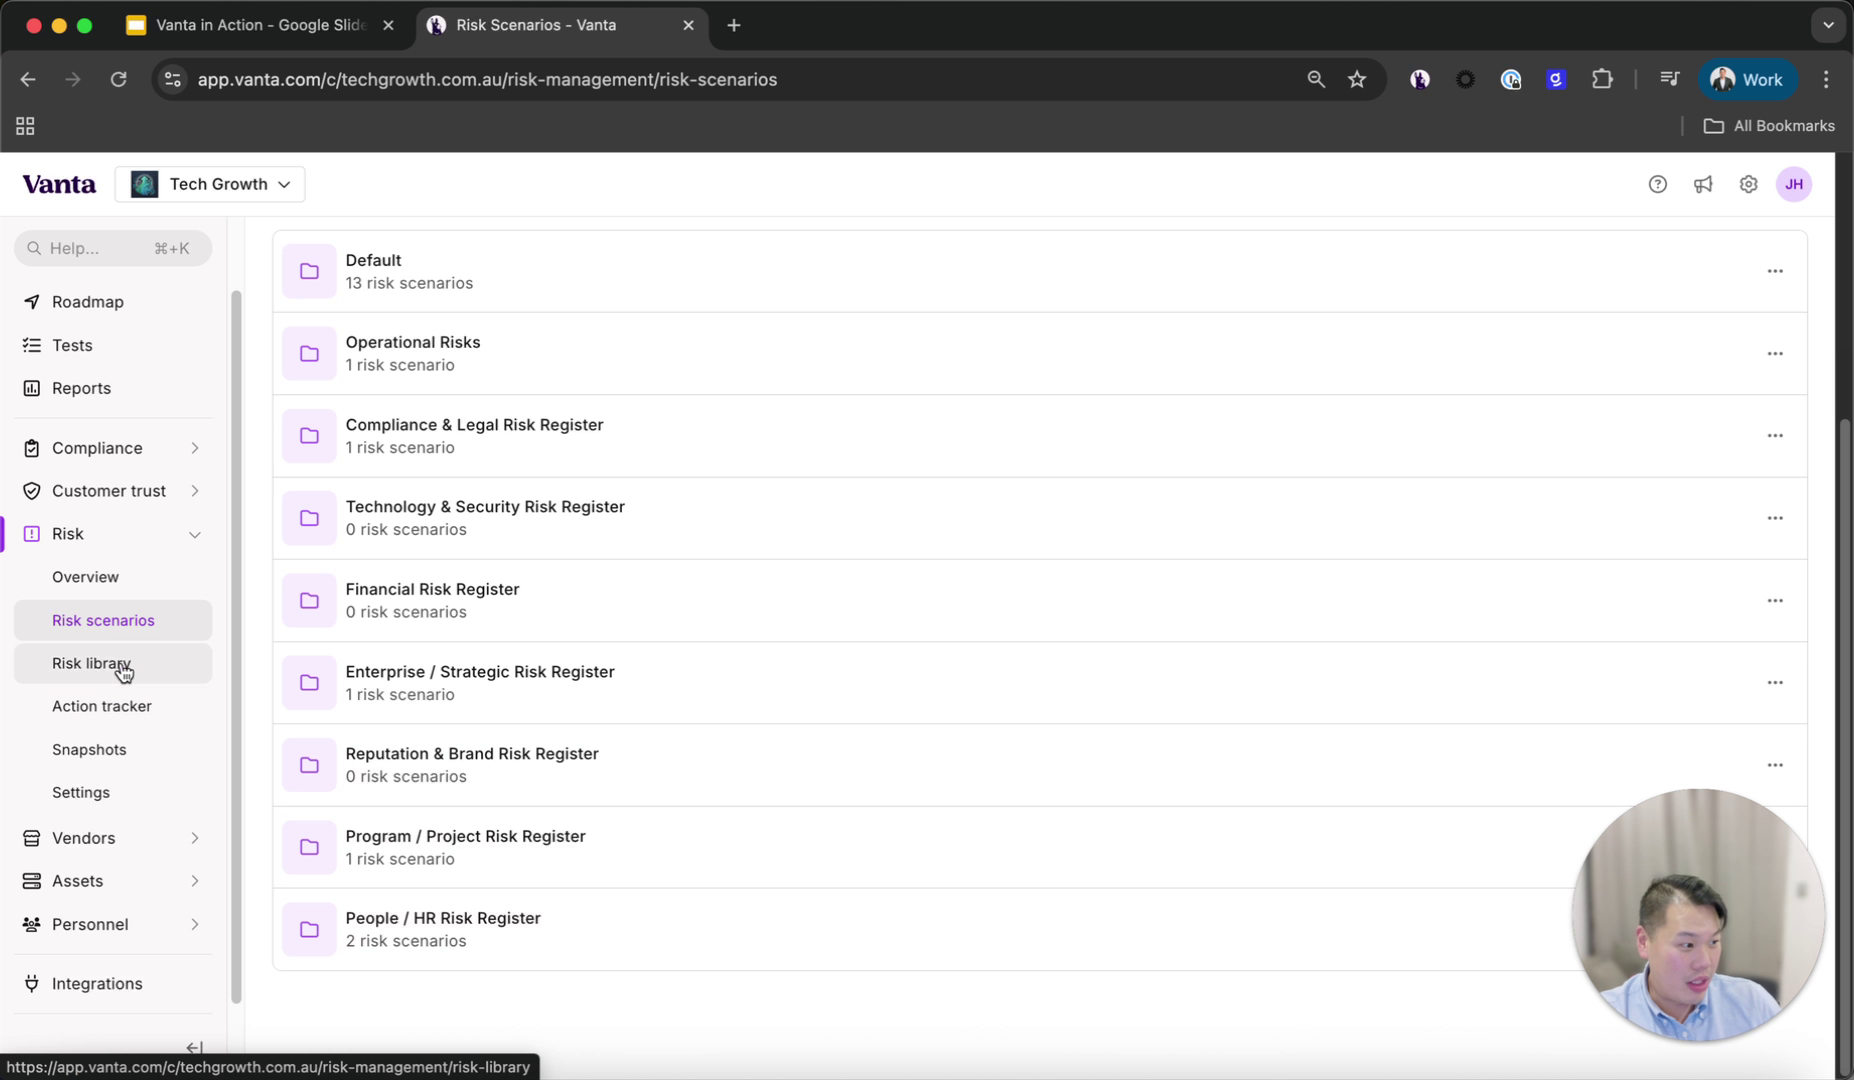Open Integrations via its sidebar icon

point(31,984)
